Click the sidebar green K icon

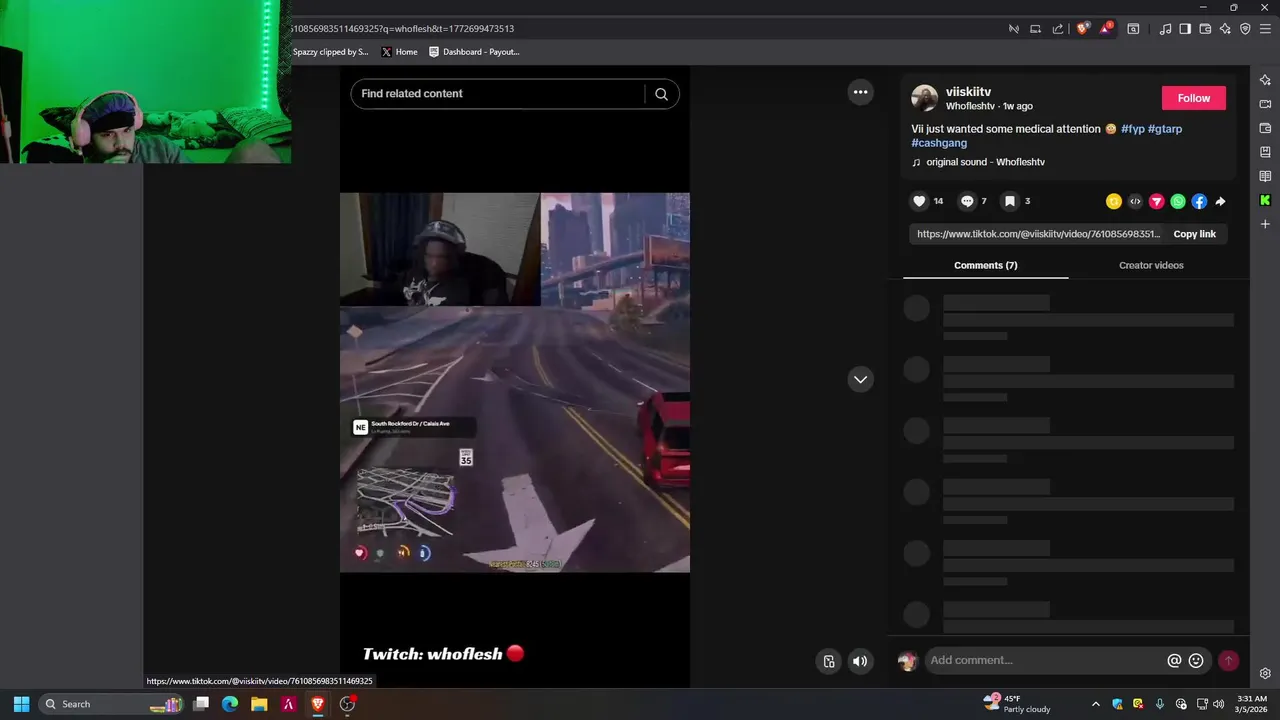coord(1265,200)
